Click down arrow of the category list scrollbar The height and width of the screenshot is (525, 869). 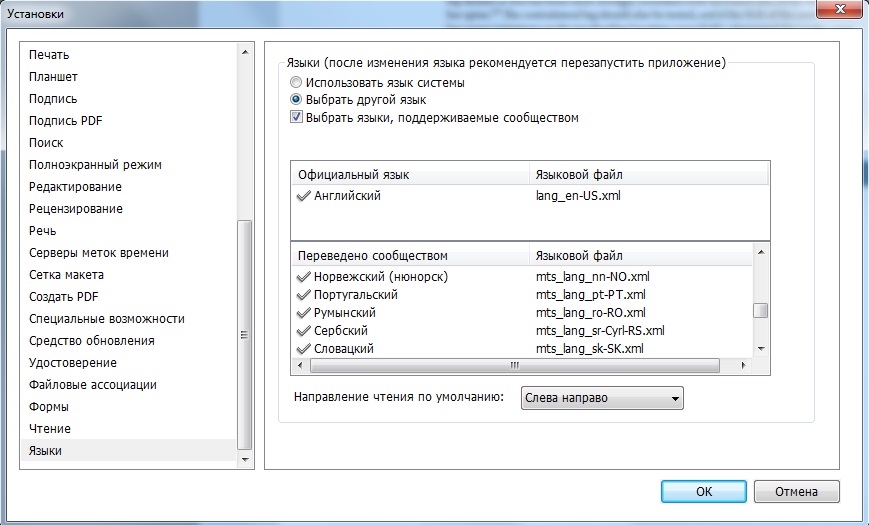pos(245,460)
